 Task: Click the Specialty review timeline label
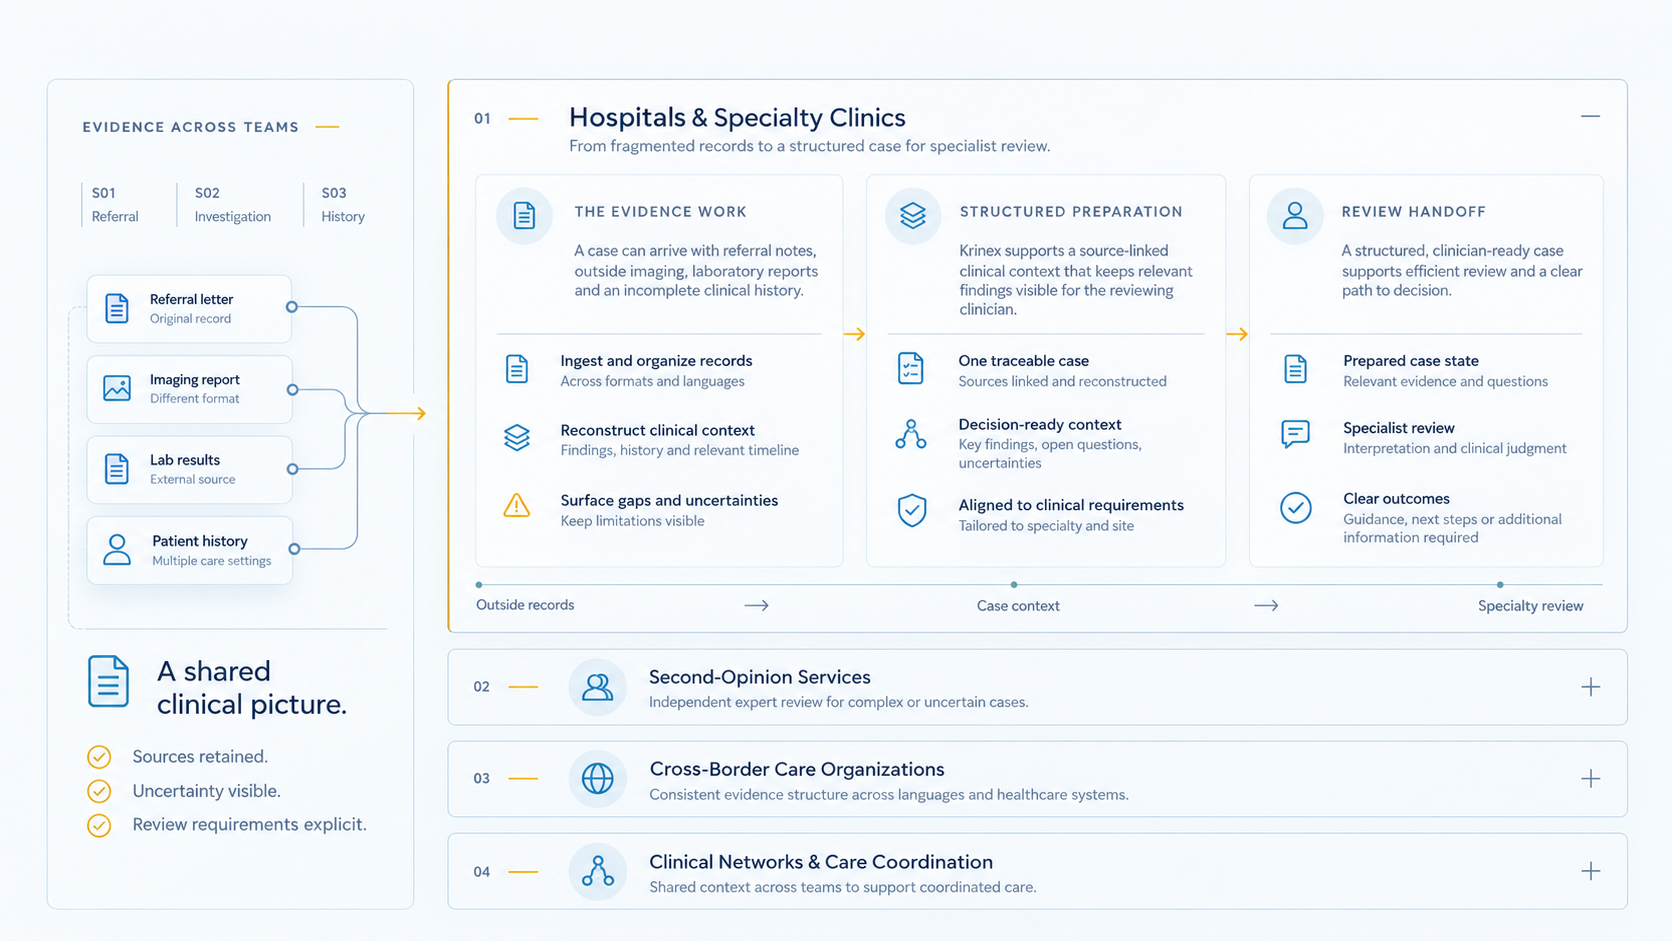1530,606
